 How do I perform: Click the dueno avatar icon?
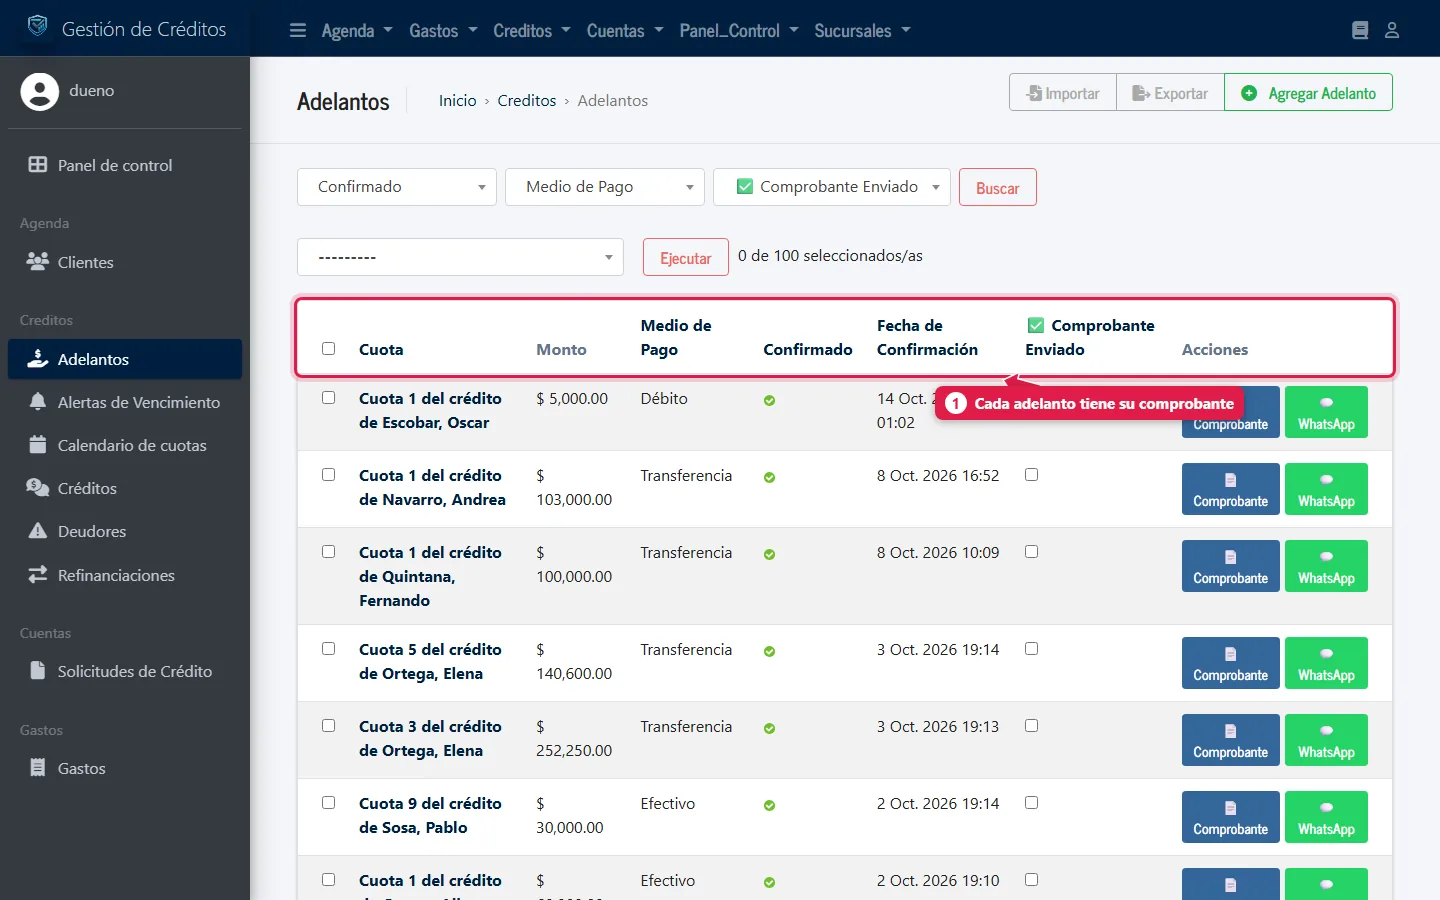(40, 91)
